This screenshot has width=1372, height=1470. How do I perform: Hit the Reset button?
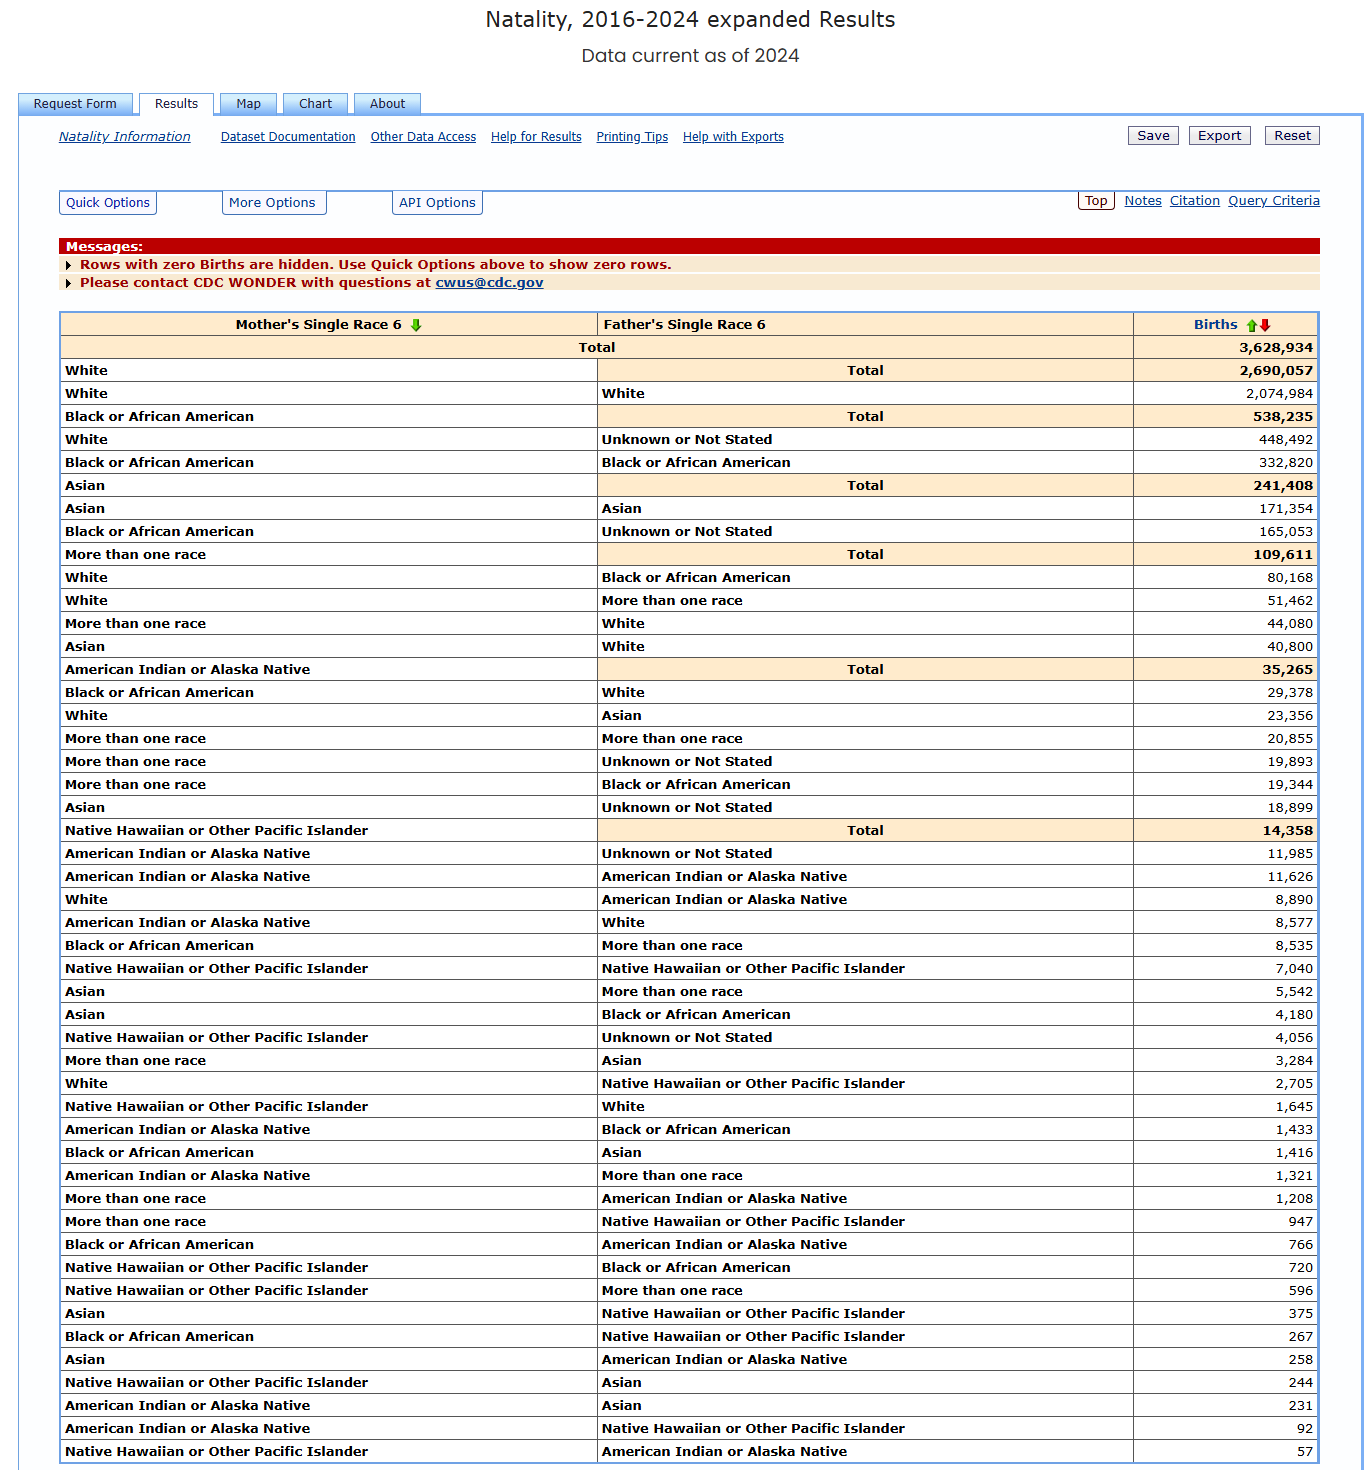[x=1292, y=136]
